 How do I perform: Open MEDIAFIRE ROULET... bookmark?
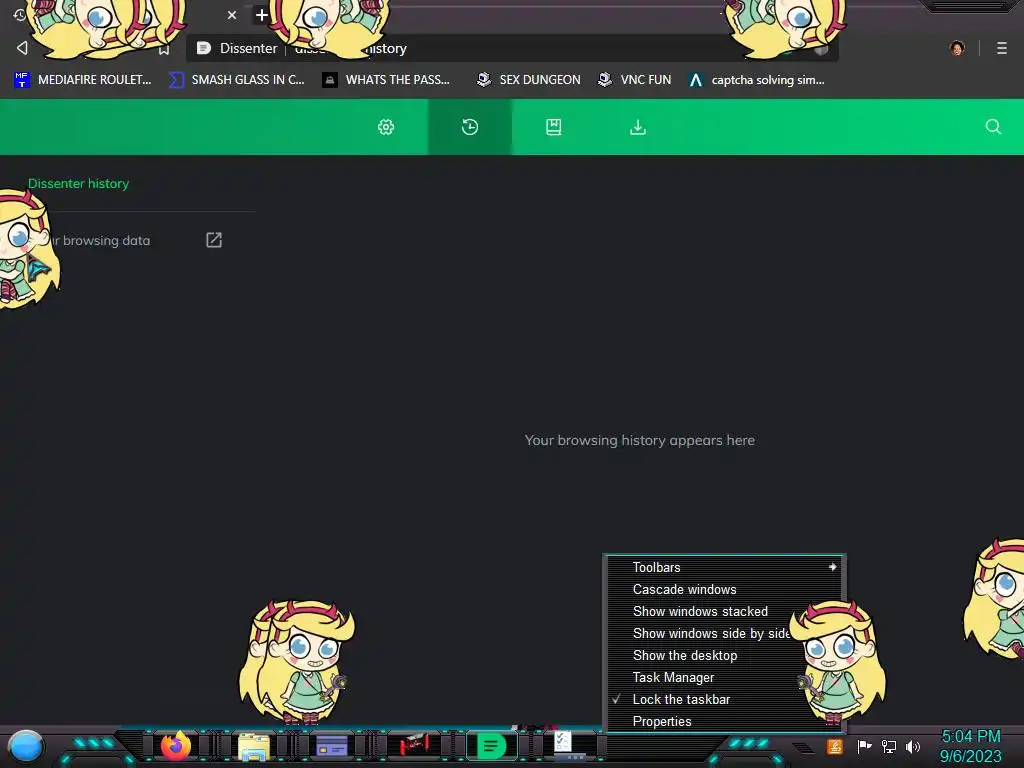click(x=82, y=80)
